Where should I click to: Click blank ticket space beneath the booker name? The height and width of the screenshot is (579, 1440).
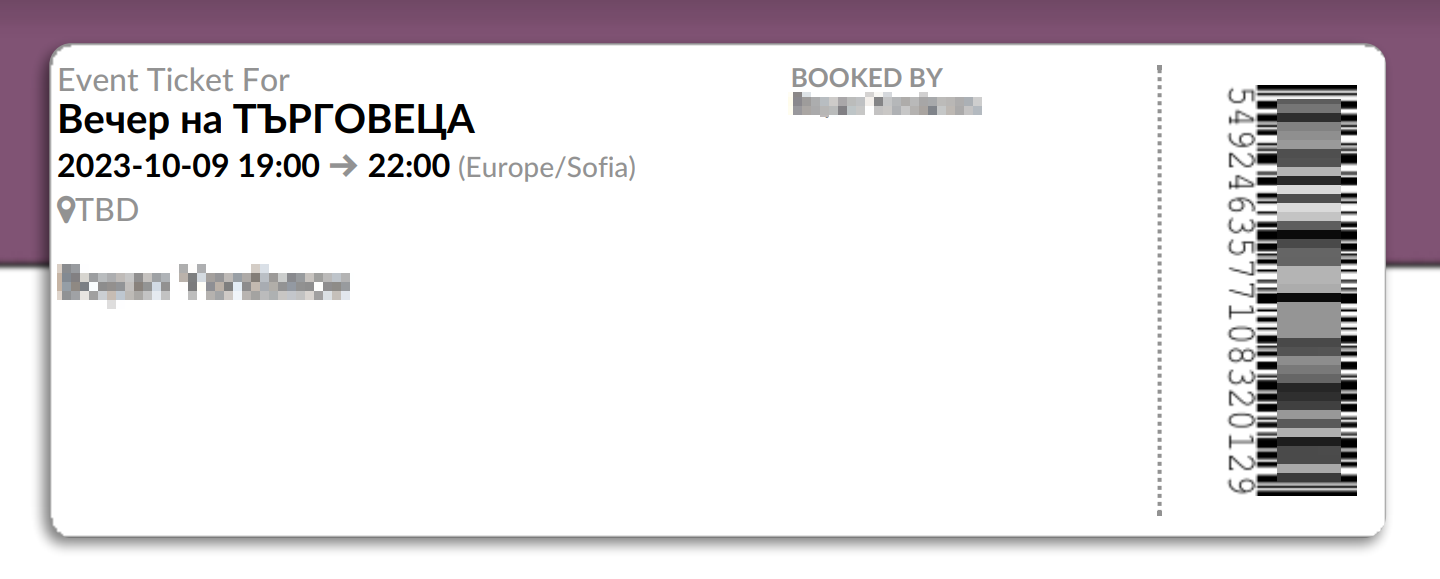click(900, 300)
